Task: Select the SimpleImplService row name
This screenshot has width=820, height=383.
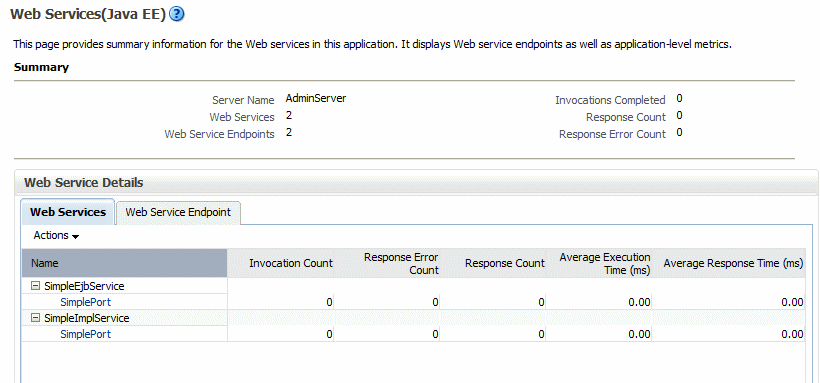Action: coord(87,318)
